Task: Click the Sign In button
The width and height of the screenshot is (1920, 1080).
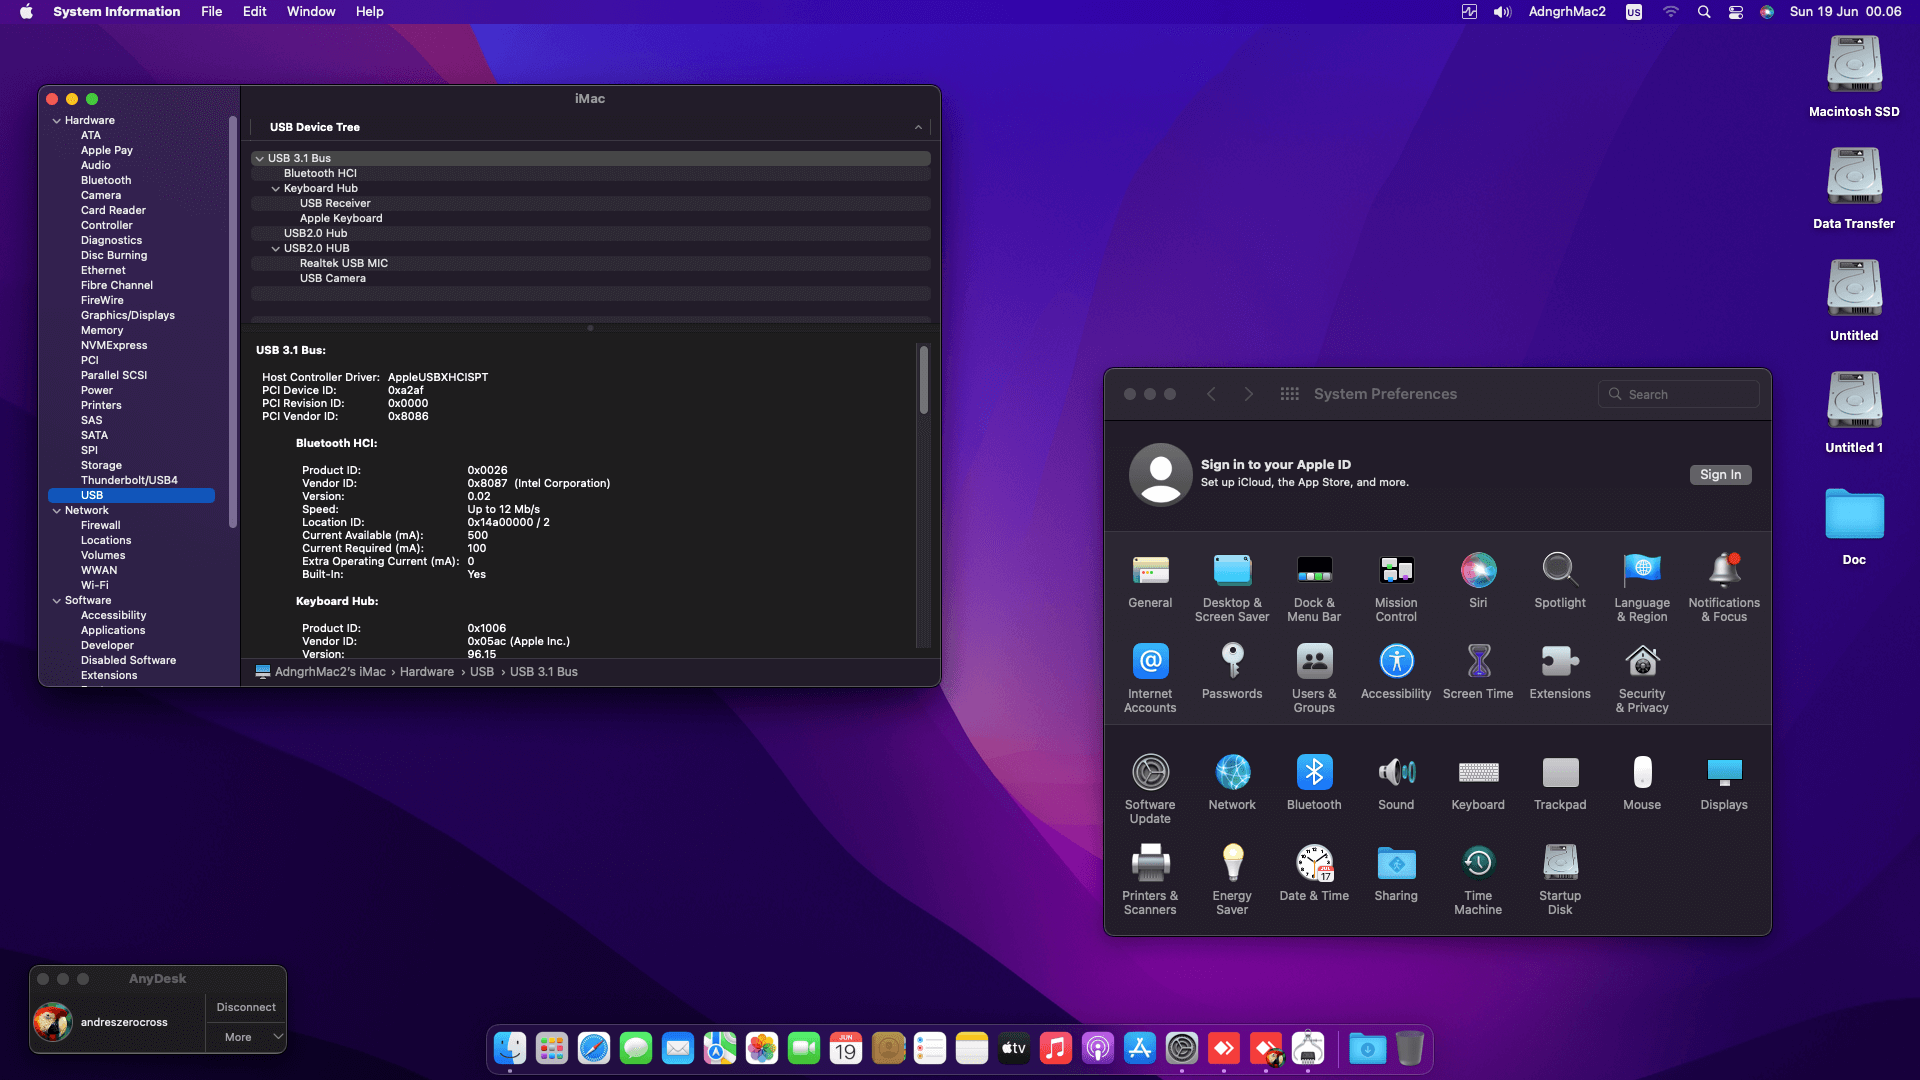Action: [1720, 475]
